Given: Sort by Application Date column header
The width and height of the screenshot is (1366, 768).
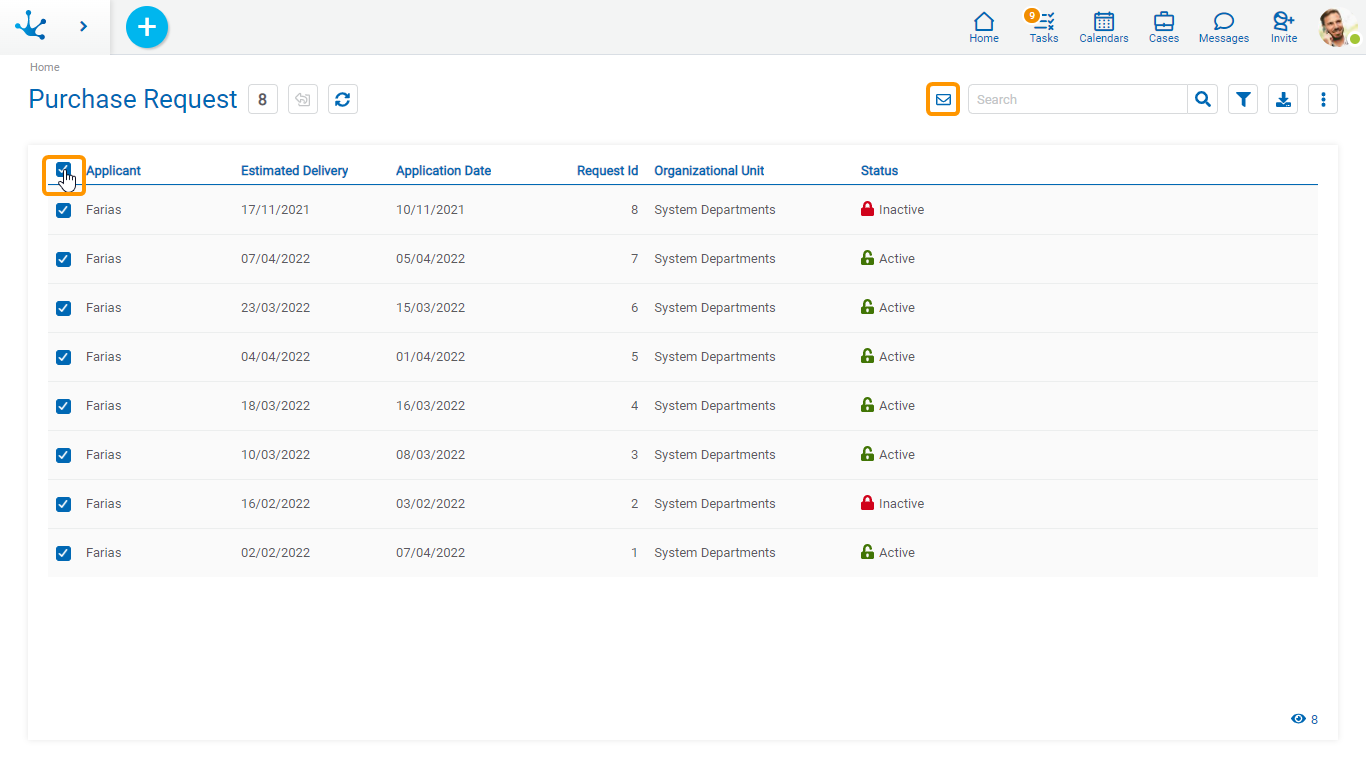Looking at the screenshot, I should click(443, 171).
